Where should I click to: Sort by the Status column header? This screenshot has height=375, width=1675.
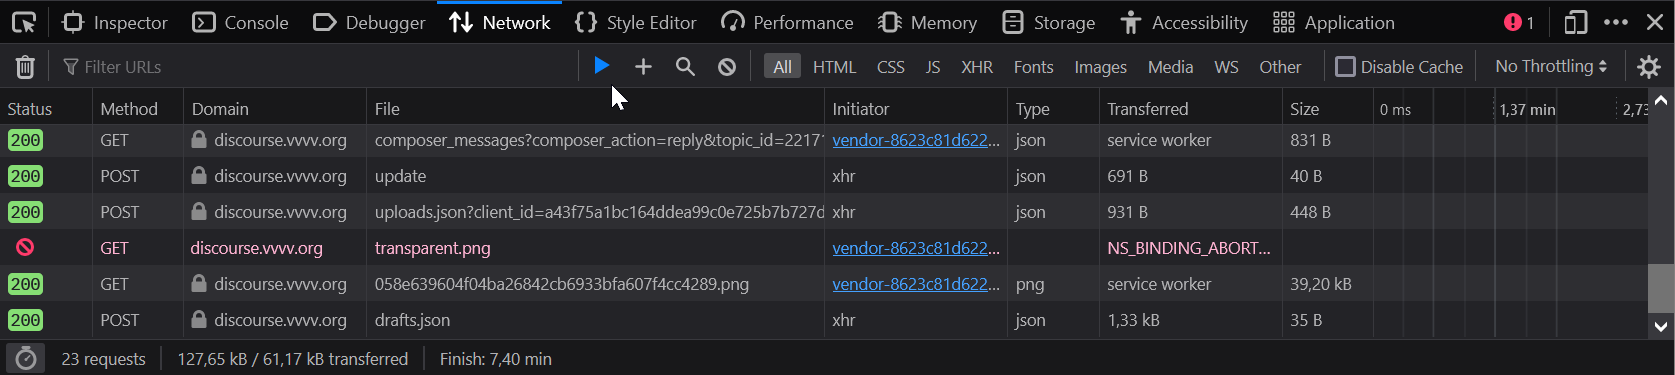46,108
